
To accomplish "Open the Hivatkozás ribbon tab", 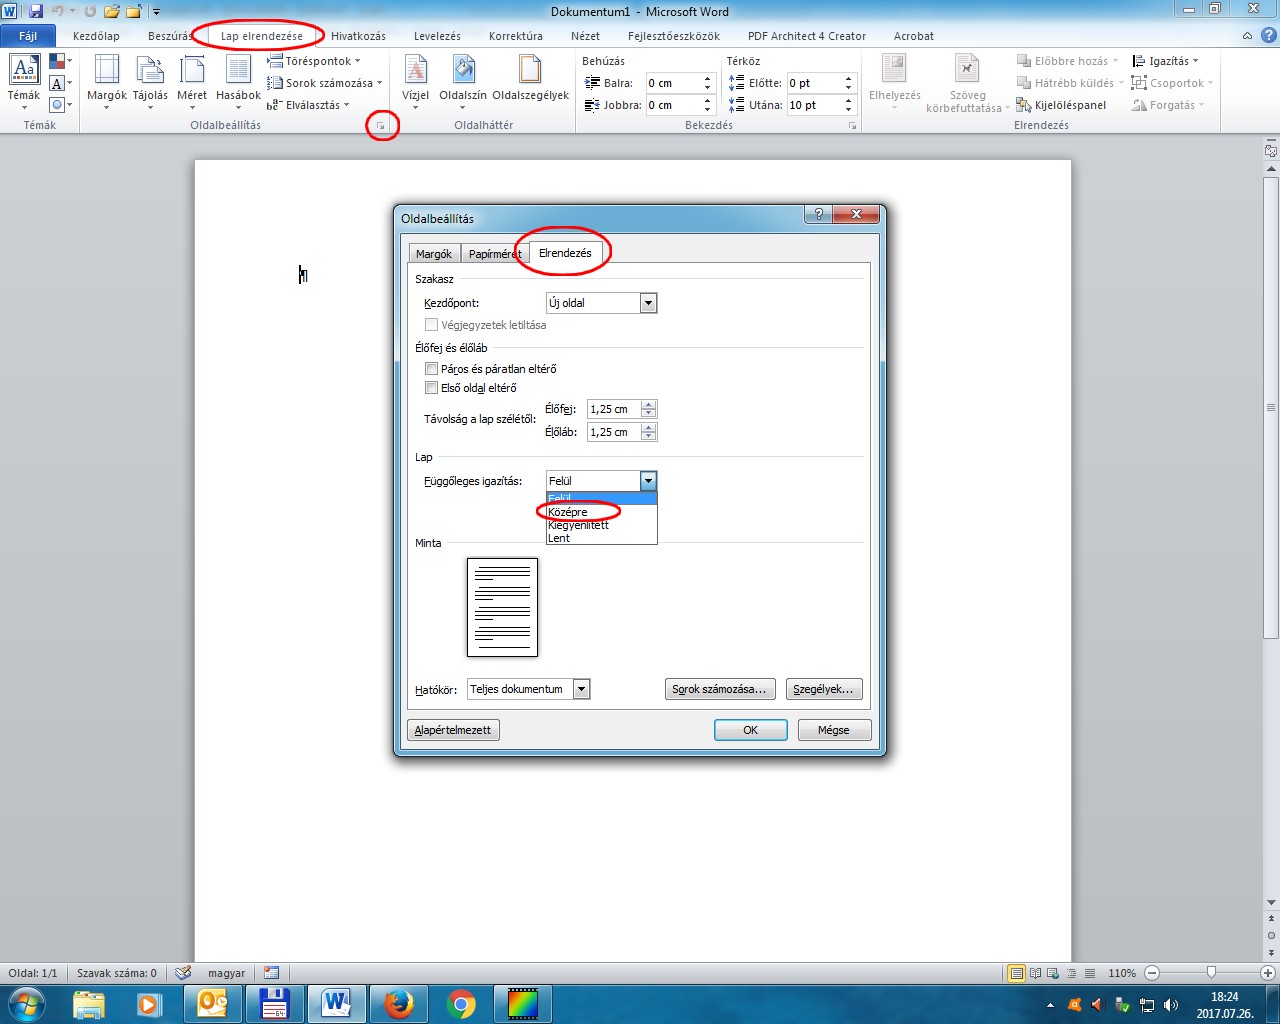I will point(358,36).
